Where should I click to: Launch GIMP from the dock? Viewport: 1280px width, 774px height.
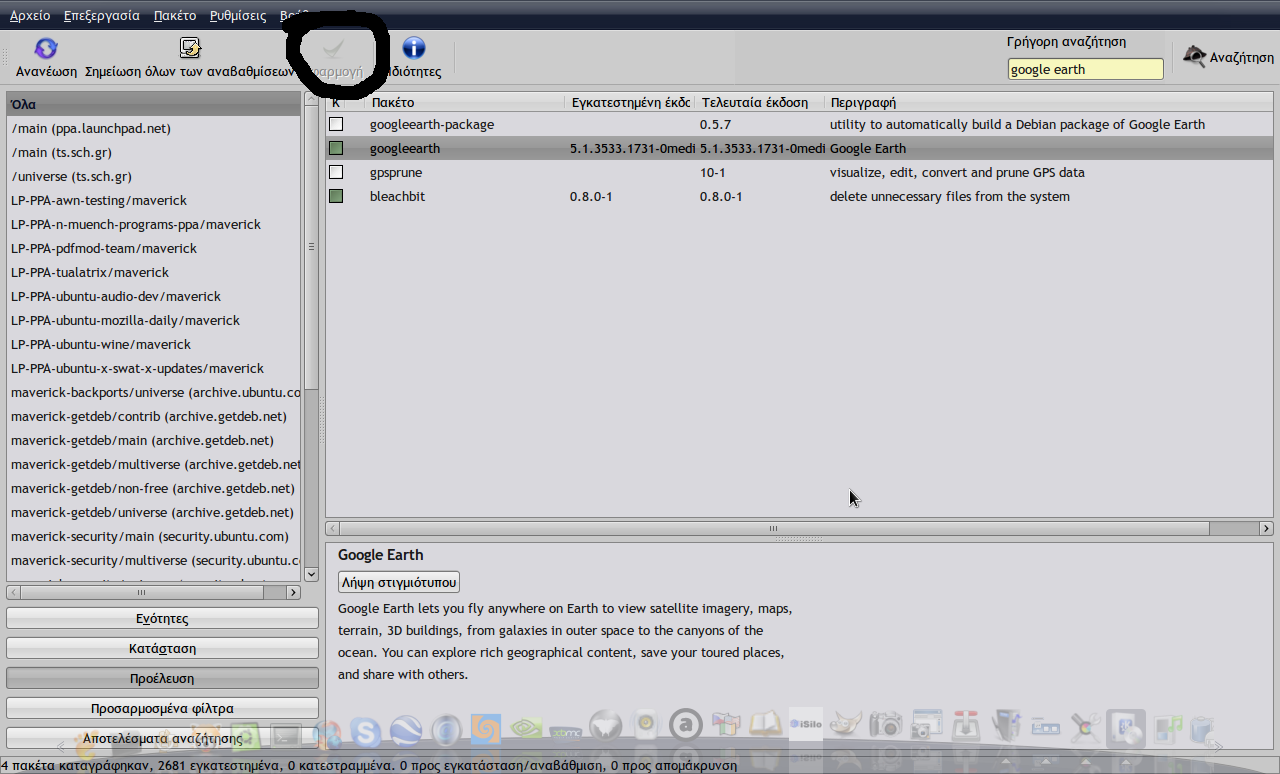(847, 725)
